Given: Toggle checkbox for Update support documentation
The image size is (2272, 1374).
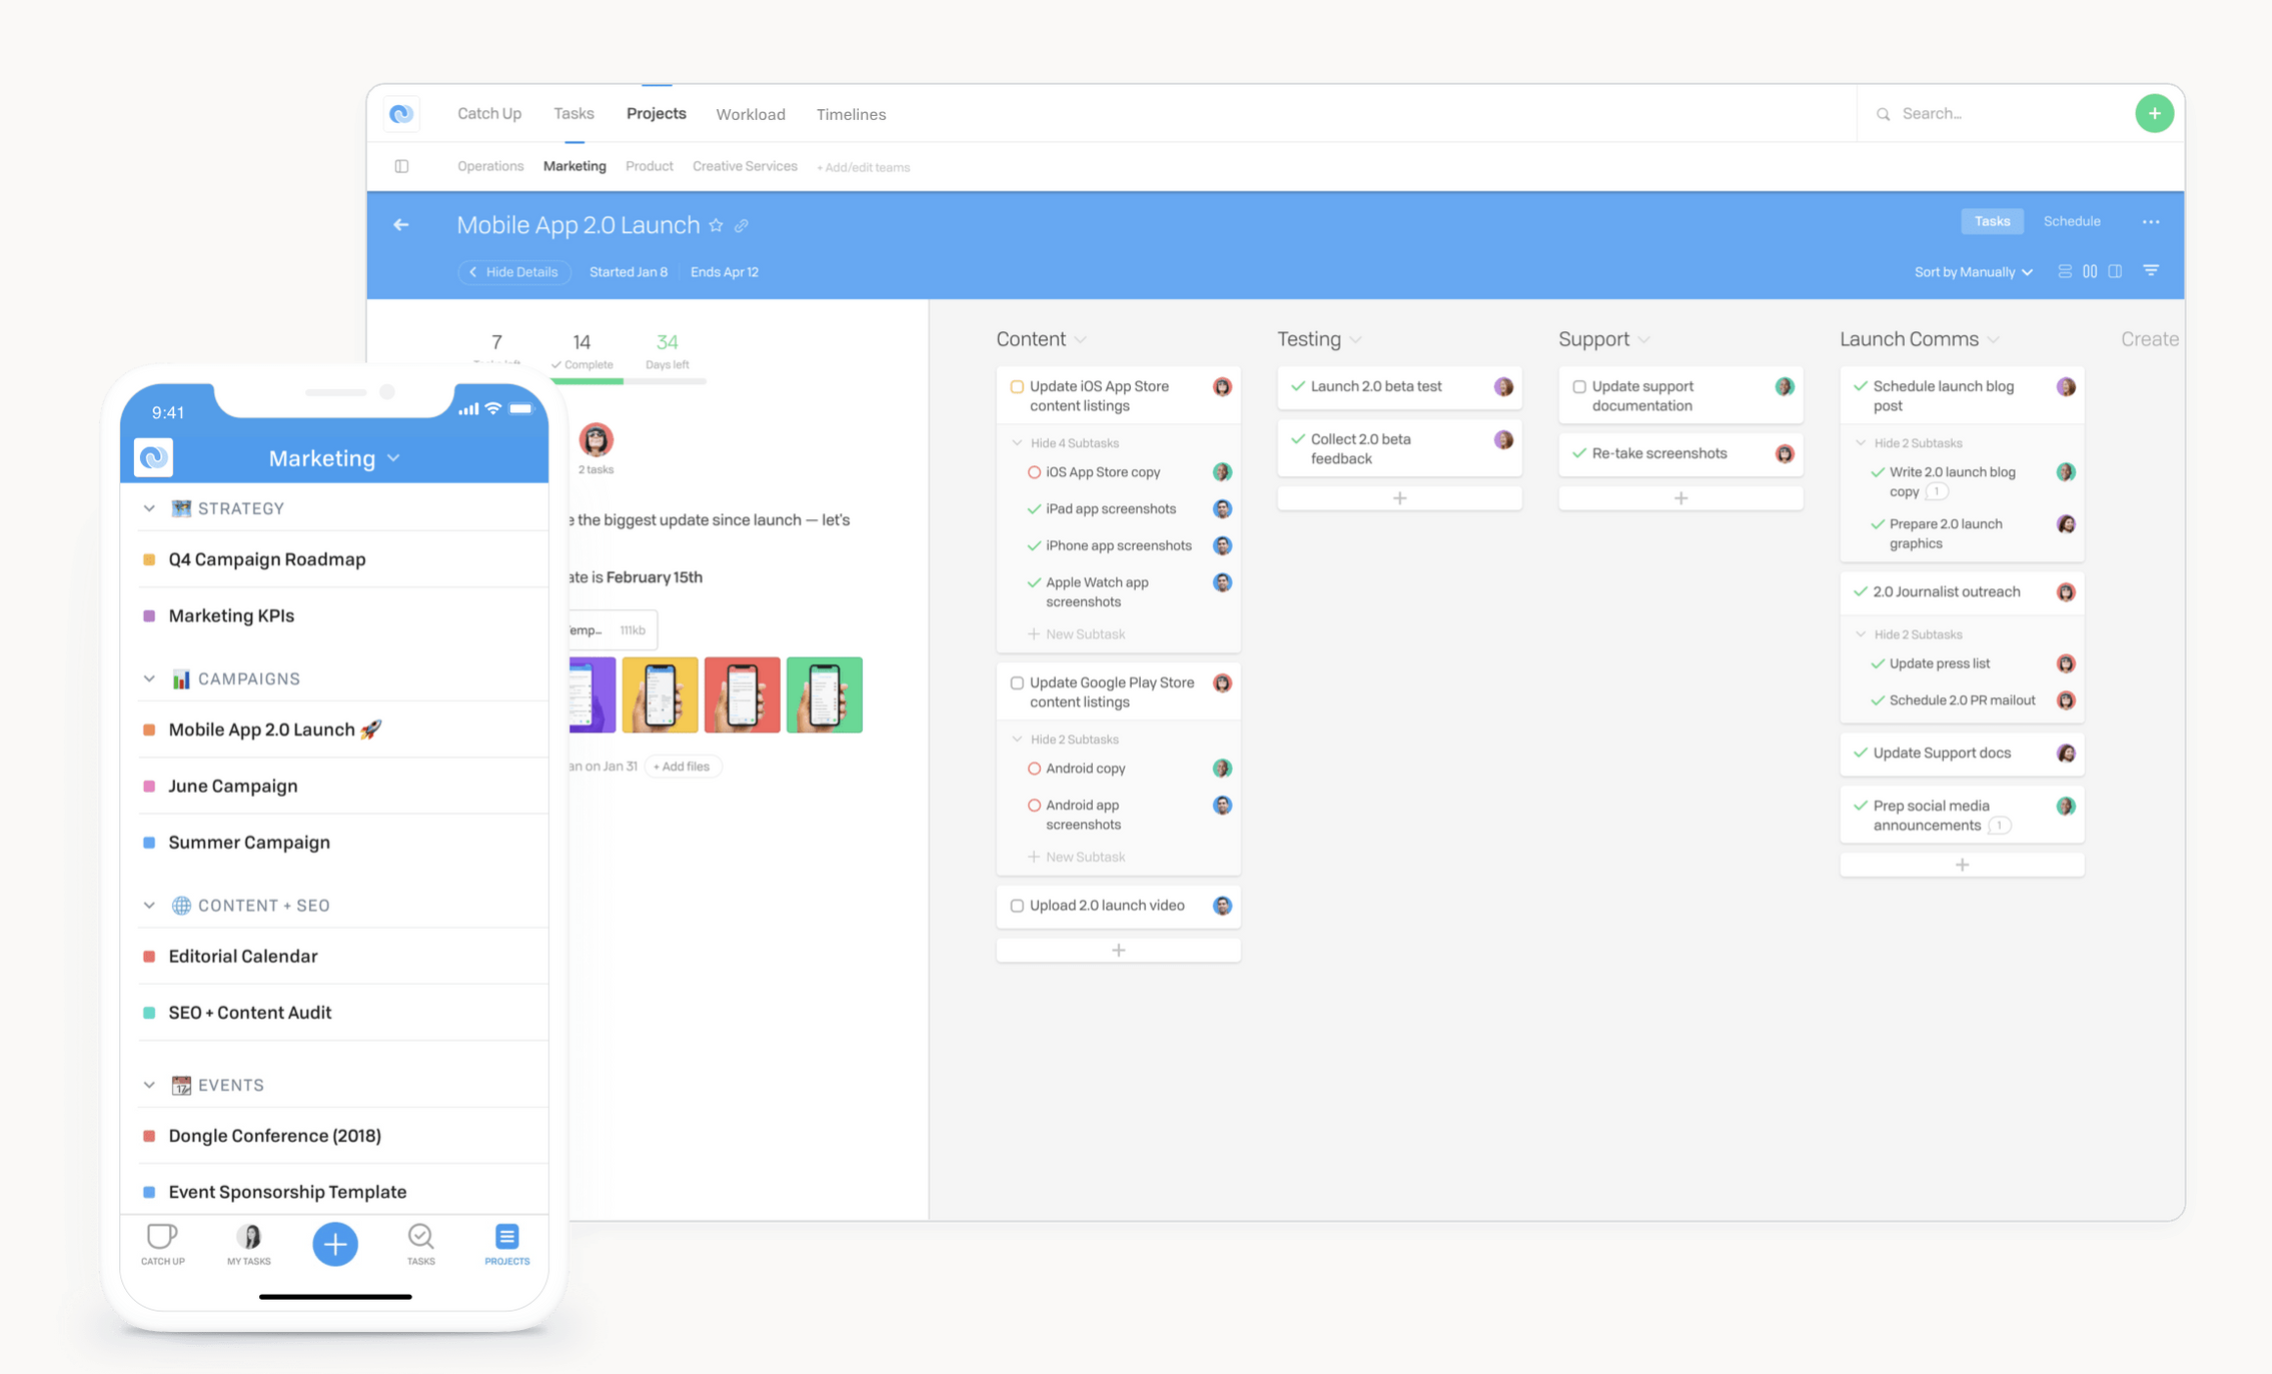Looking at the screenshot, I should (1579, 384).
